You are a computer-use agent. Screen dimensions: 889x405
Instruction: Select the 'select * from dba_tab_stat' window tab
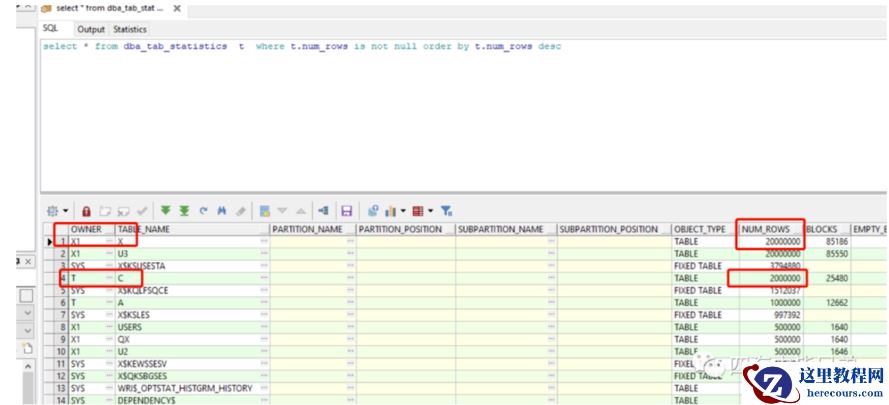(108, 9)
